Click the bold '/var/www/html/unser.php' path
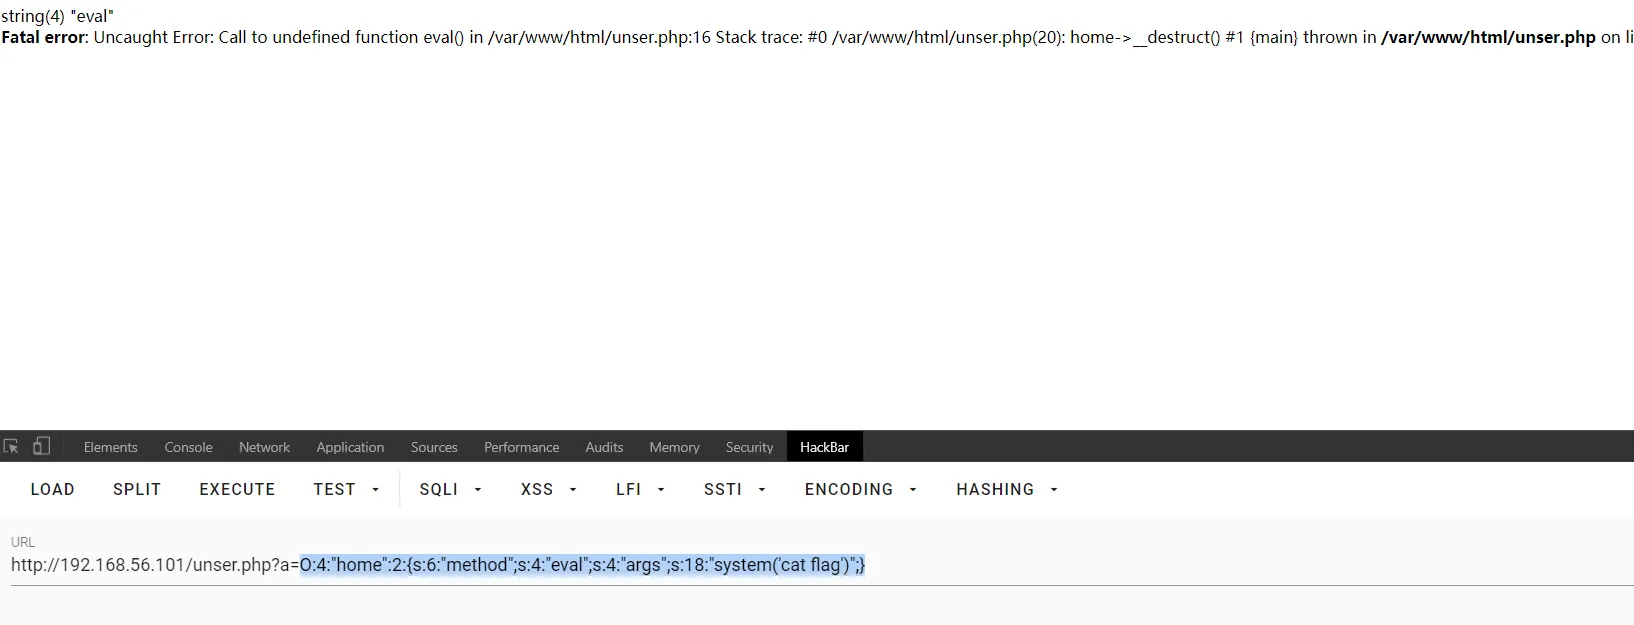This screenshot has height=625, width=1634. [x=1488, y=37]
